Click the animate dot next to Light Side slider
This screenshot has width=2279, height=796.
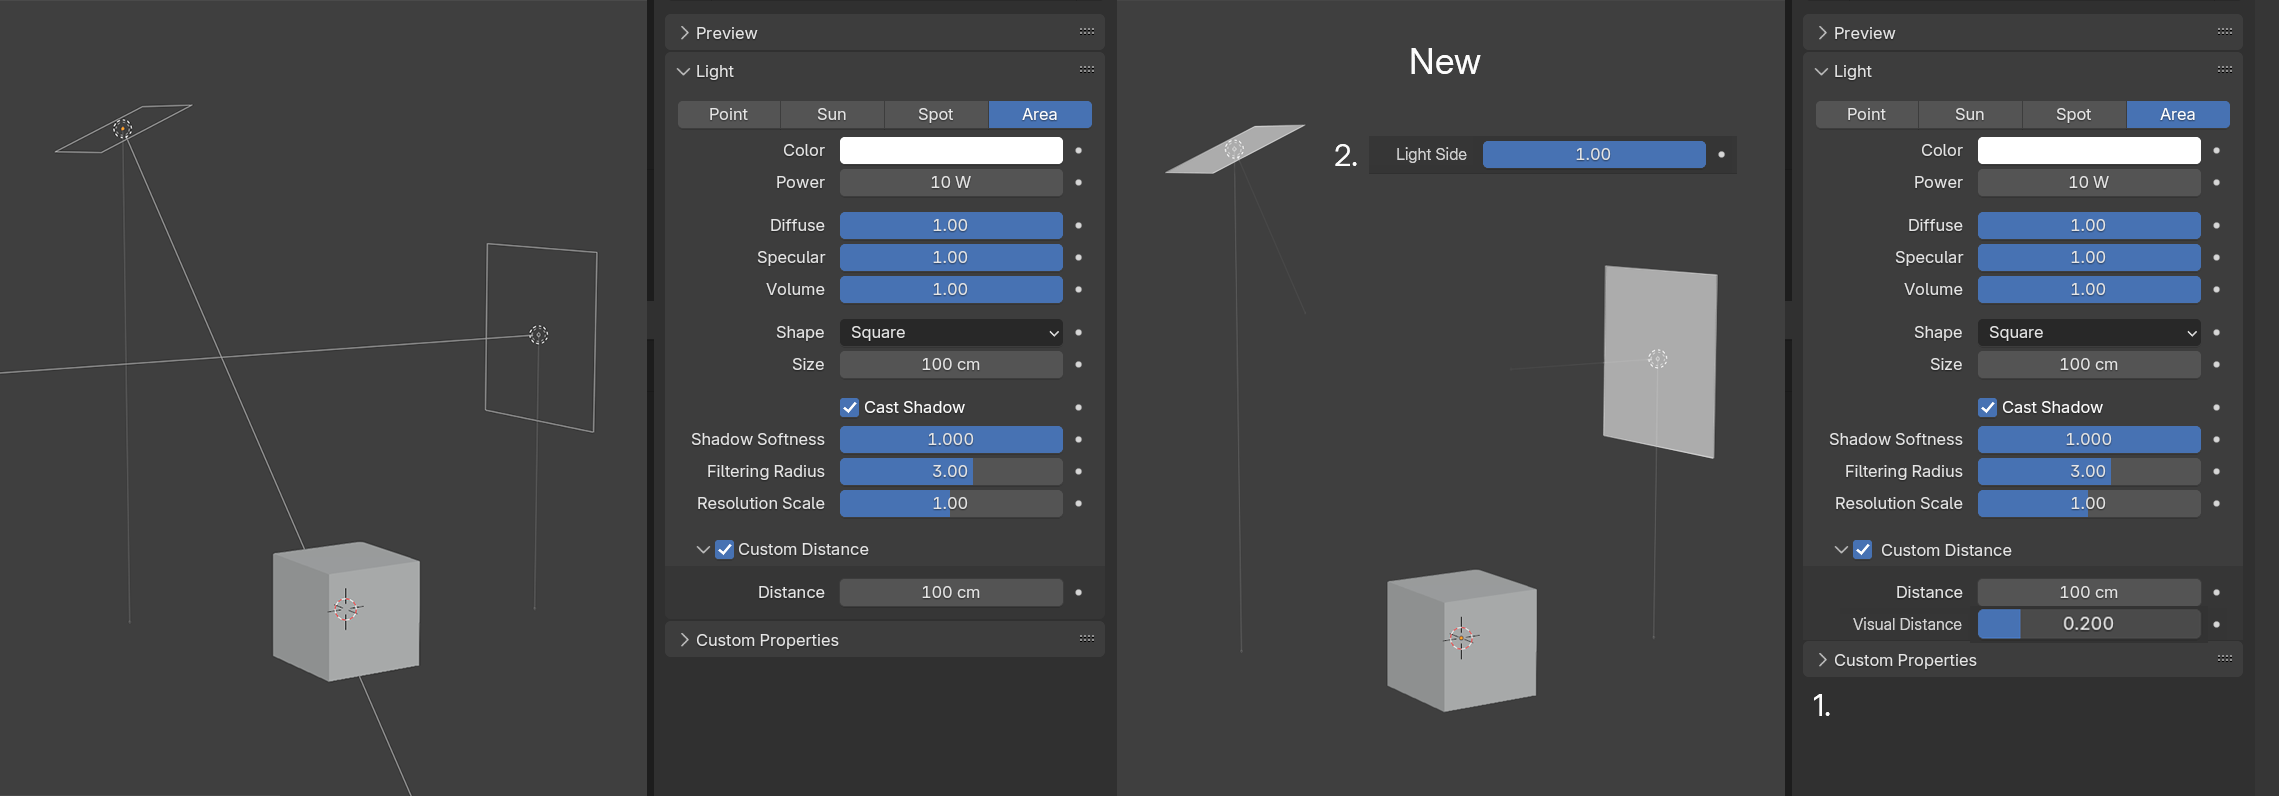[1721, 154]
